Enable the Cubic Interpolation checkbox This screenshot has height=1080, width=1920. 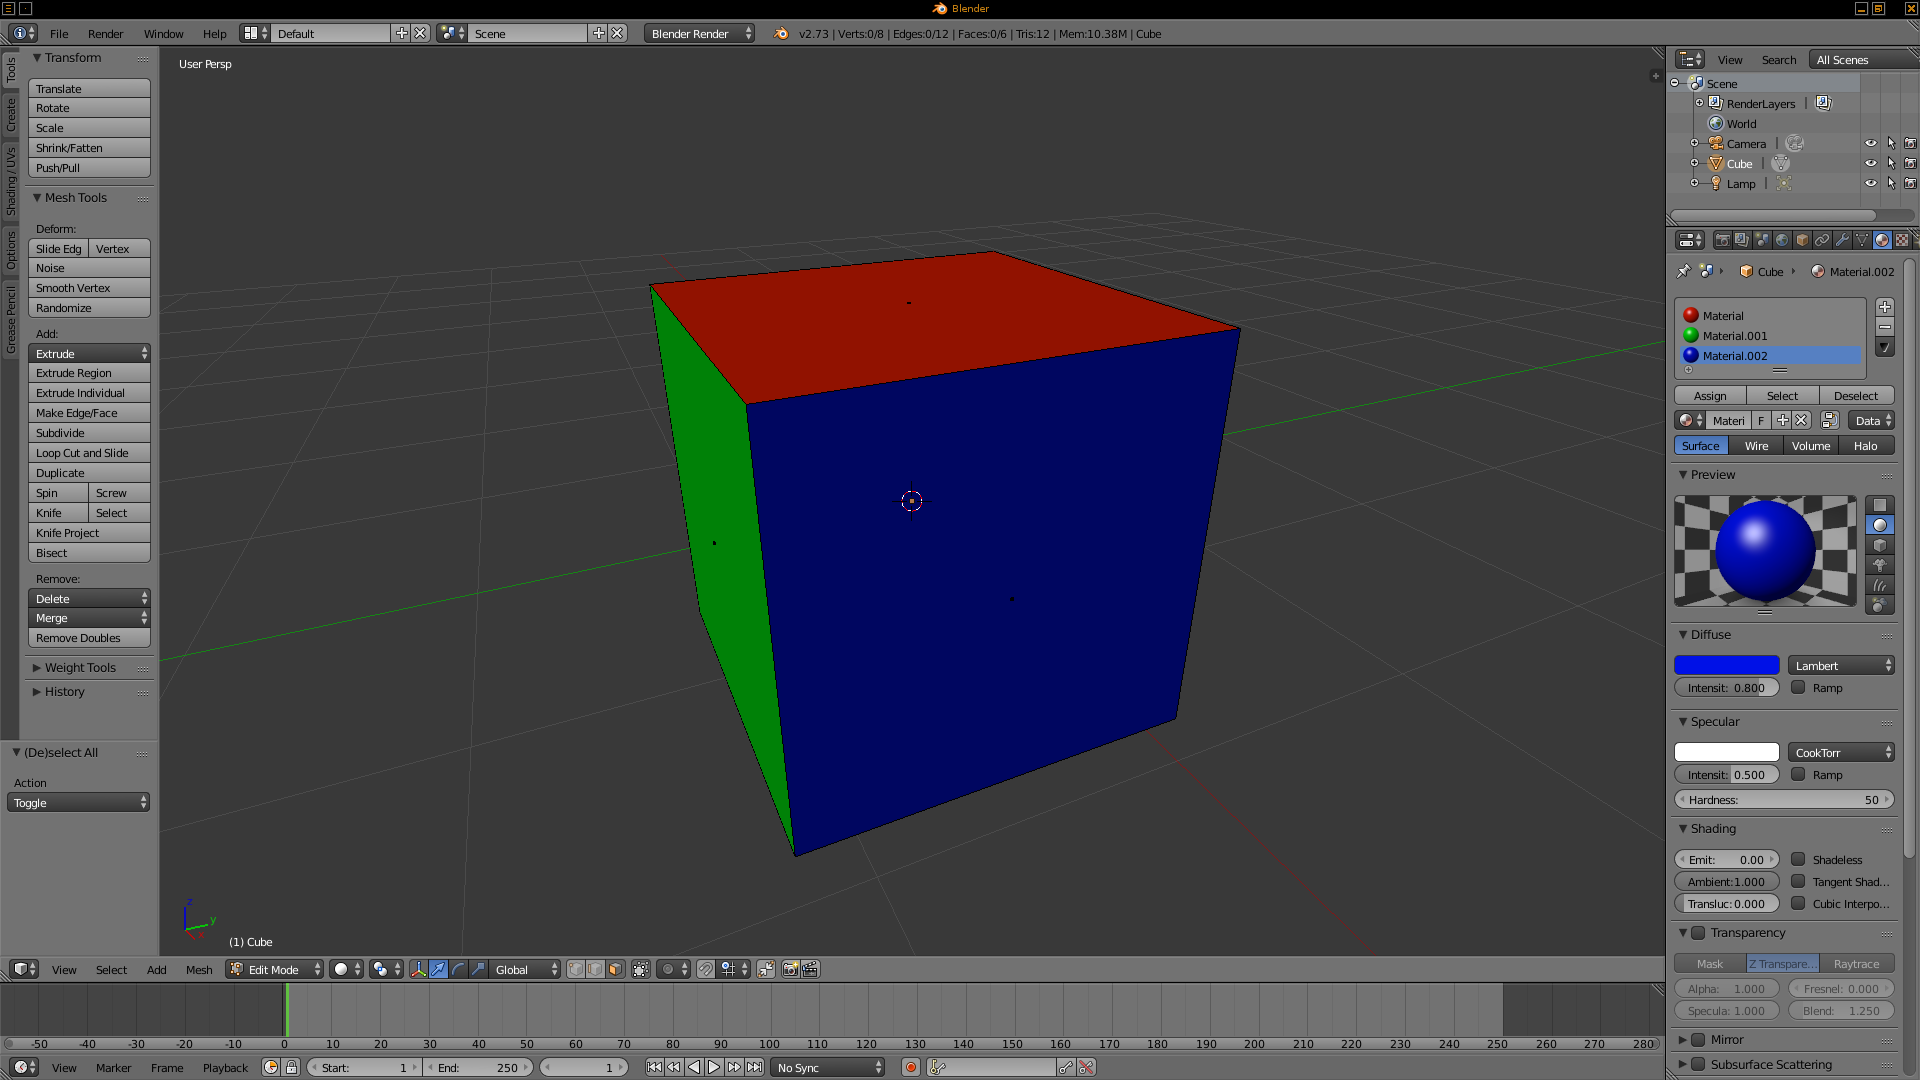(1798, 903)
